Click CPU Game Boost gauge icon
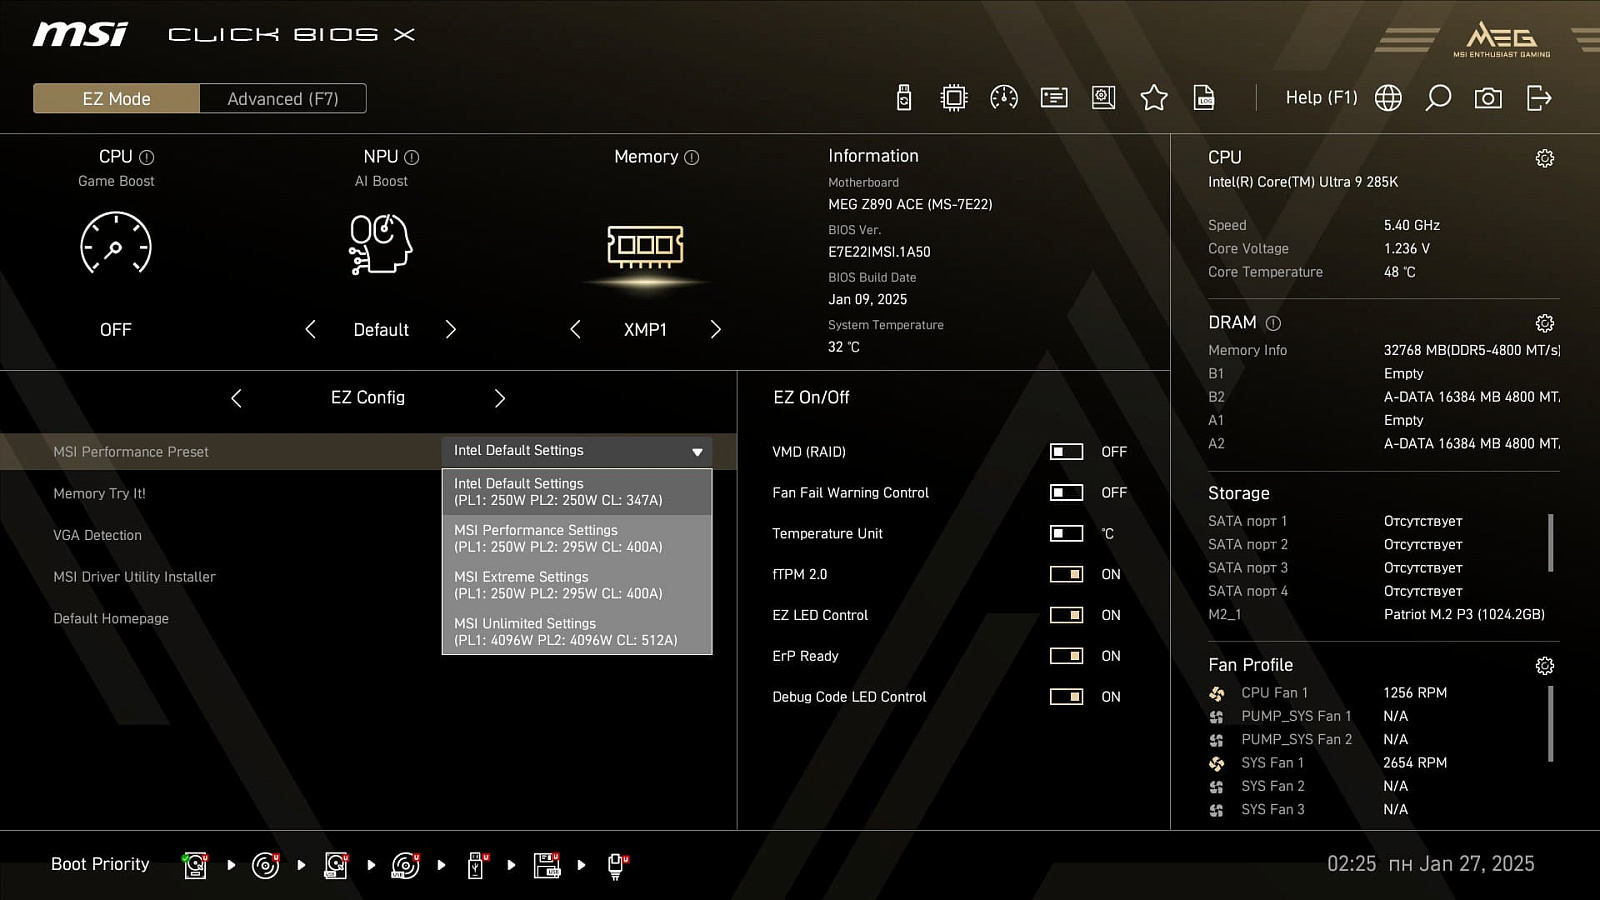The width and height of the screenshot is (1600, 900). click(116, 243)
